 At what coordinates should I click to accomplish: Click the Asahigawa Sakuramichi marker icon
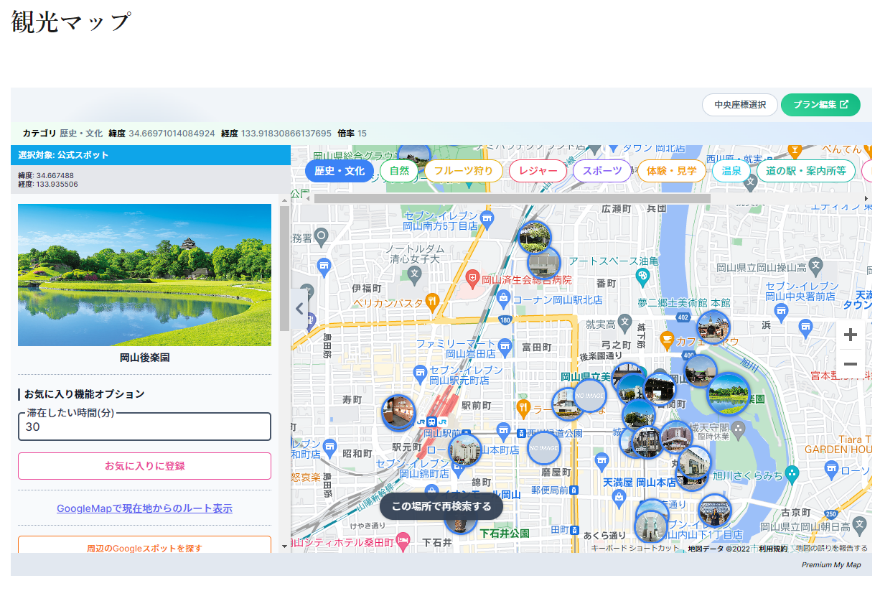[x=791, y=474]
